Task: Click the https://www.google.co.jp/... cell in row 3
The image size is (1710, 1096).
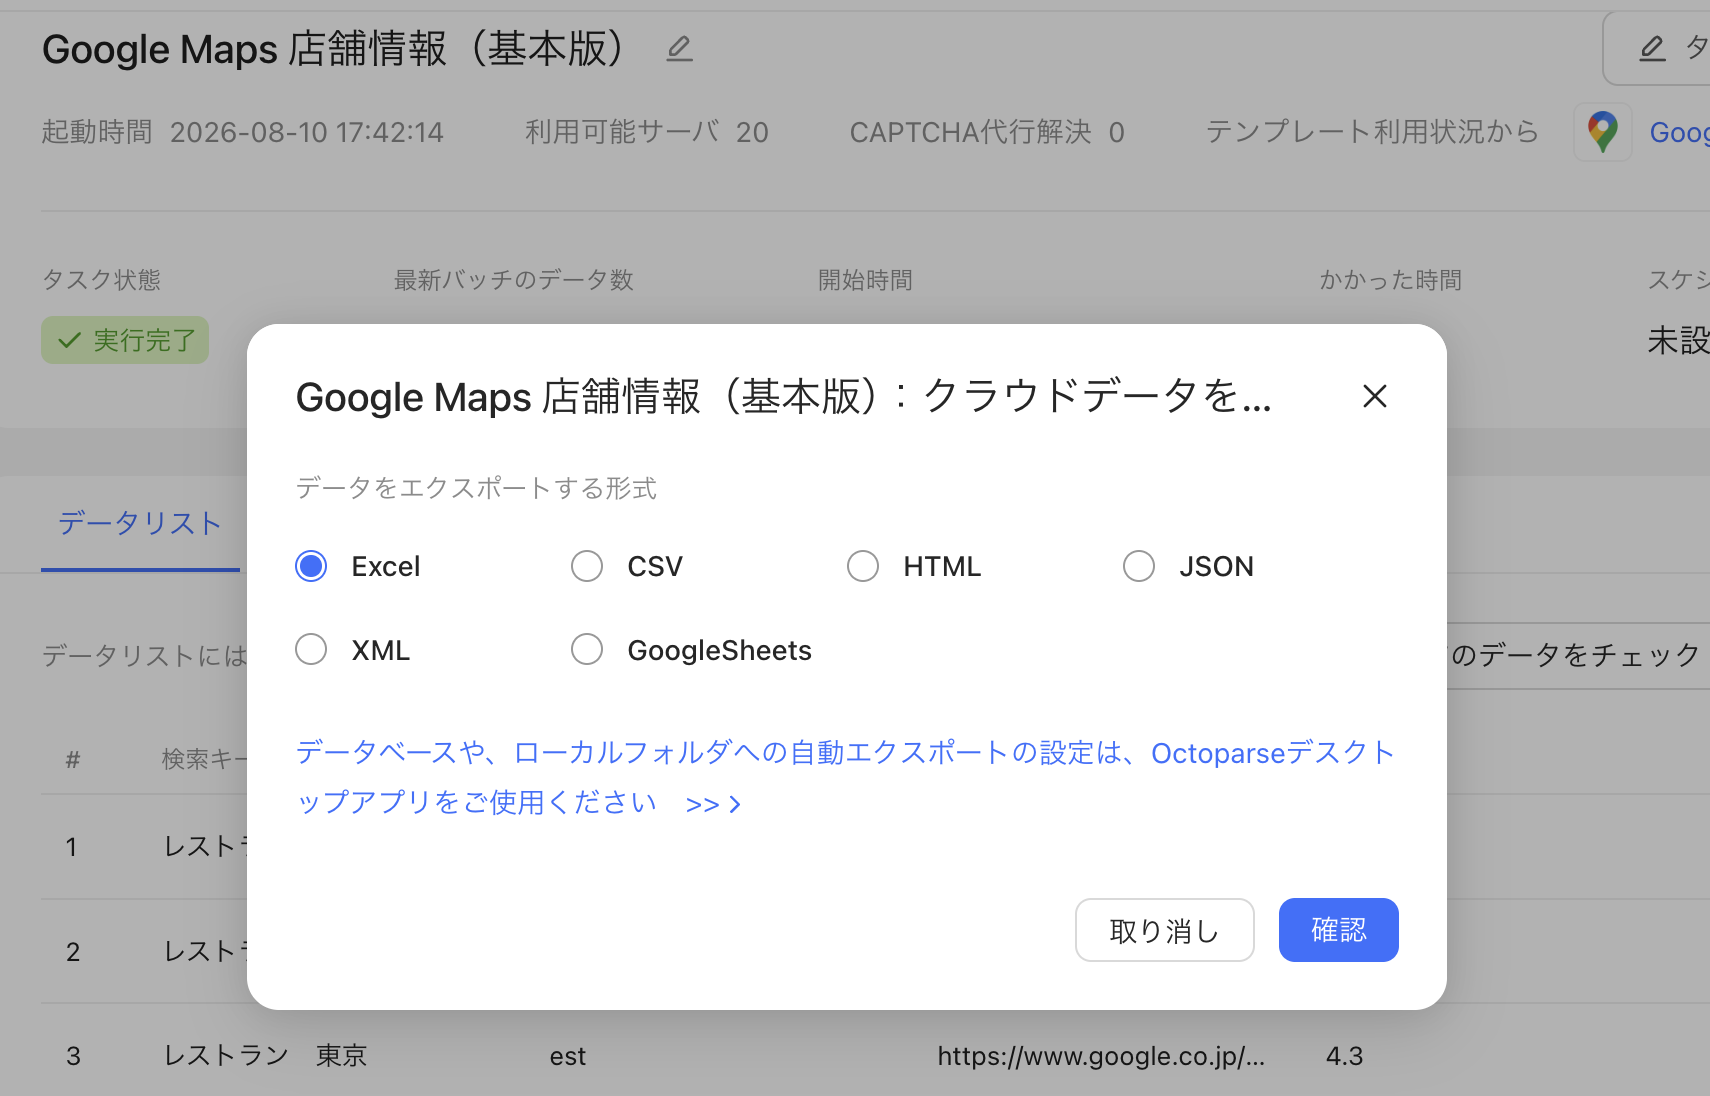Action: (x=1101, y=1056)
